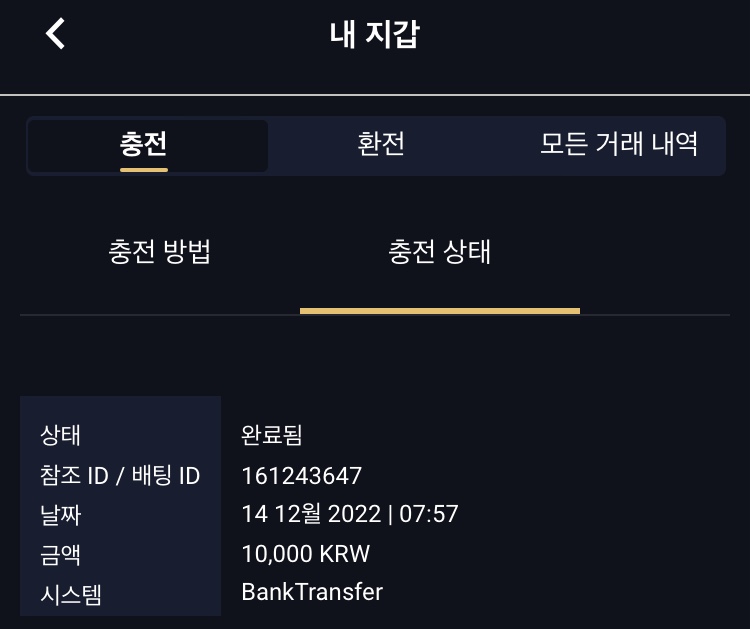This screenshot has height=629, width=750.
Task: Click the 참조 ID / 배팅 ID label
Action: (x=120, y=476)
